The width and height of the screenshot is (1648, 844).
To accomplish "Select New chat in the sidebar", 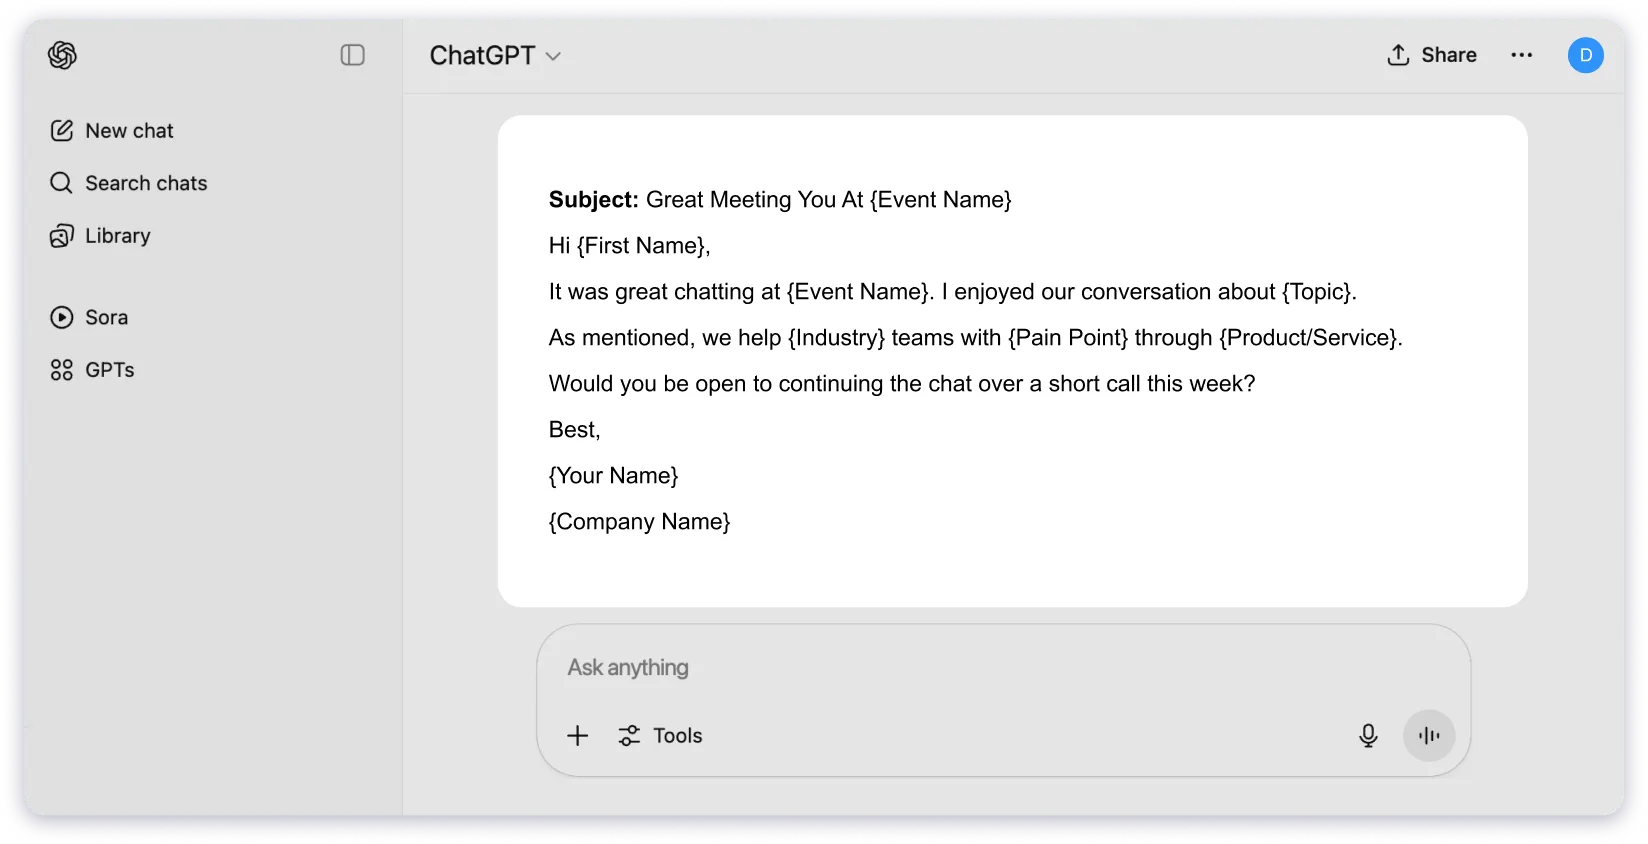I will [x=129, y=130].
